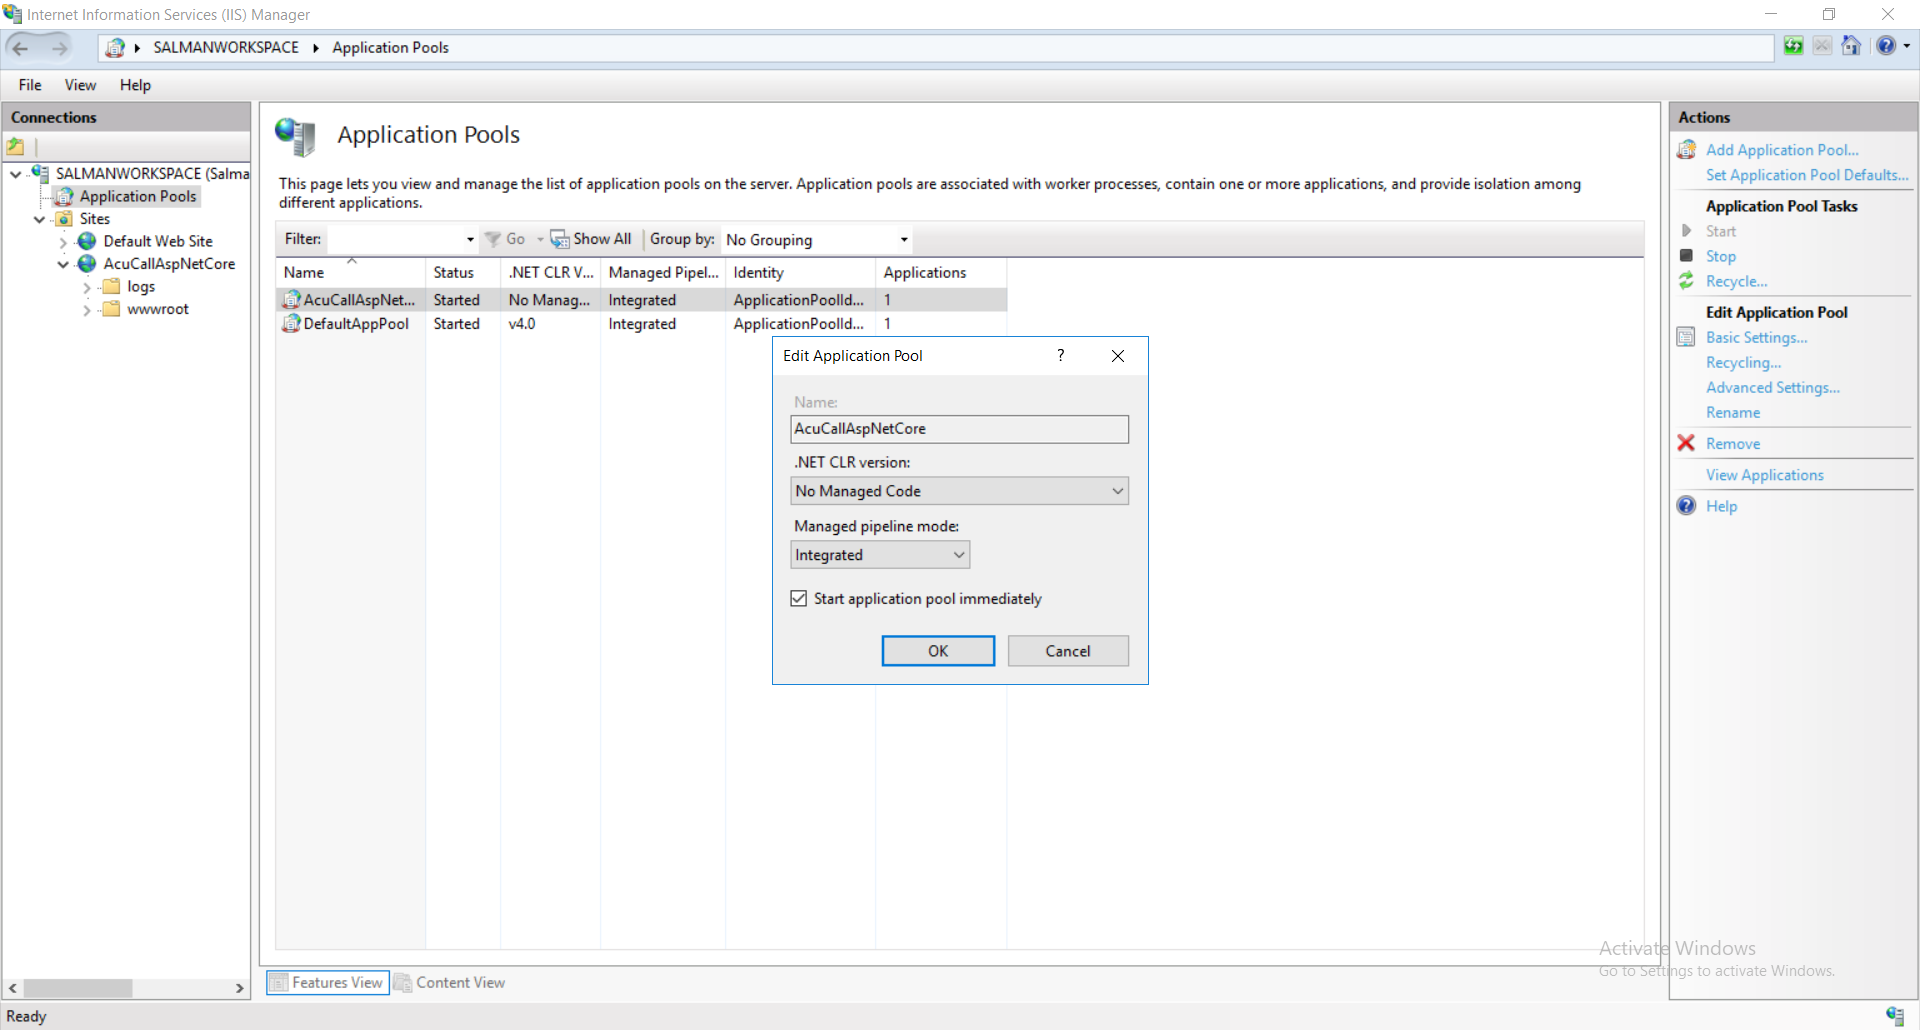Screen dimensions: 1920x1030
Task: Click the Basic Settings icon
Action: 1686,337
